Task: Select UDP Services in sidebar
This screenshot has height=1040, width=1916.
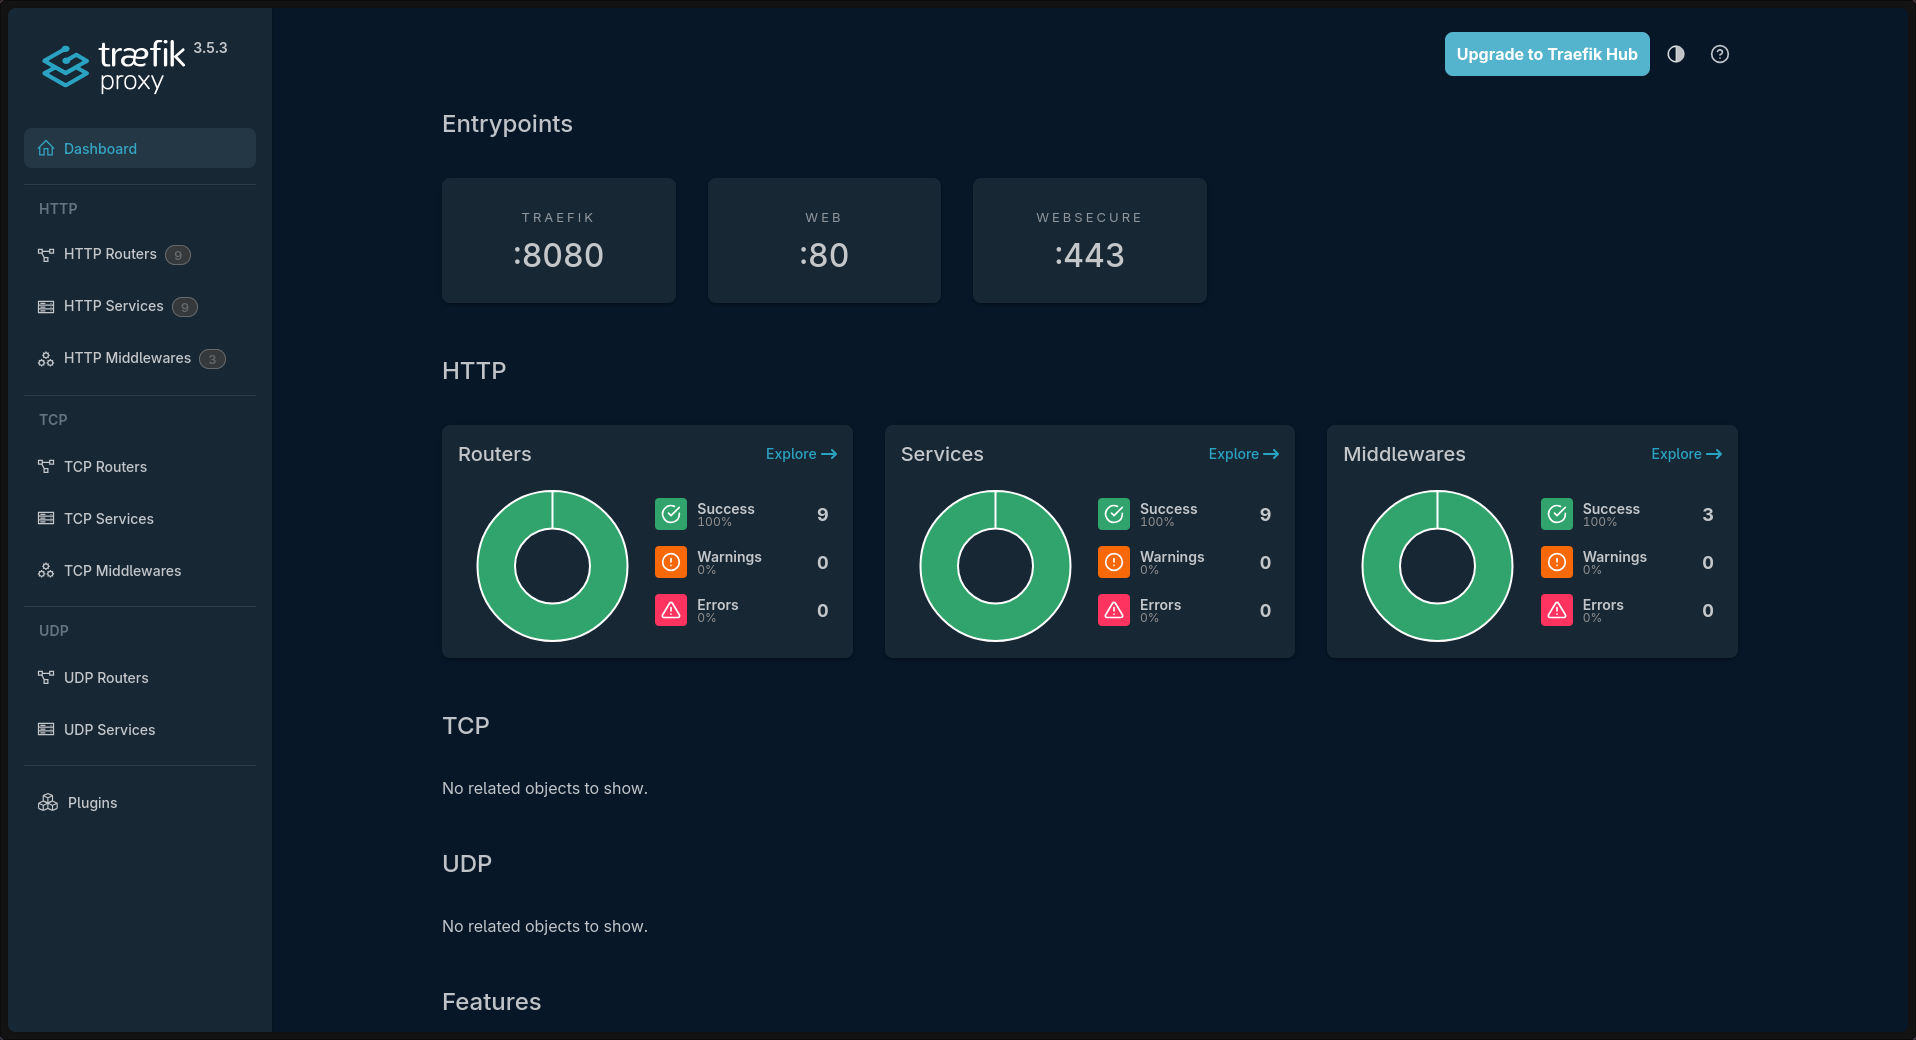Action: pos(109,730)
